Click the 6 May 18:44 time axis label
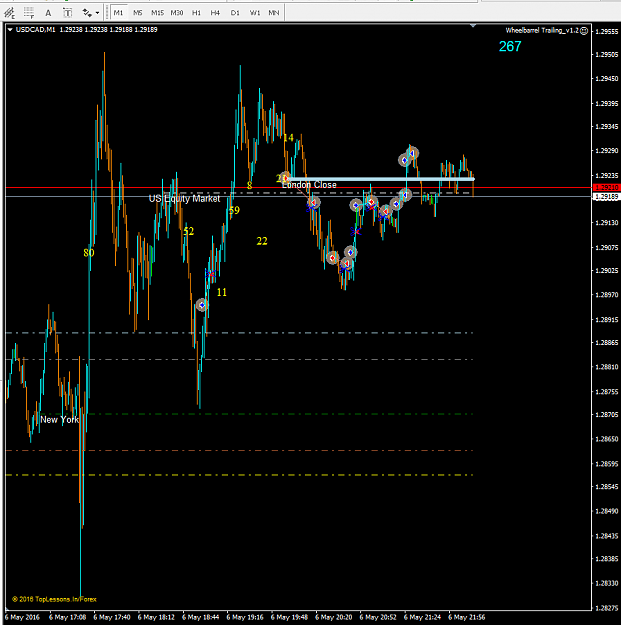Viewport: 621px width, 625px height. point(200,617)
